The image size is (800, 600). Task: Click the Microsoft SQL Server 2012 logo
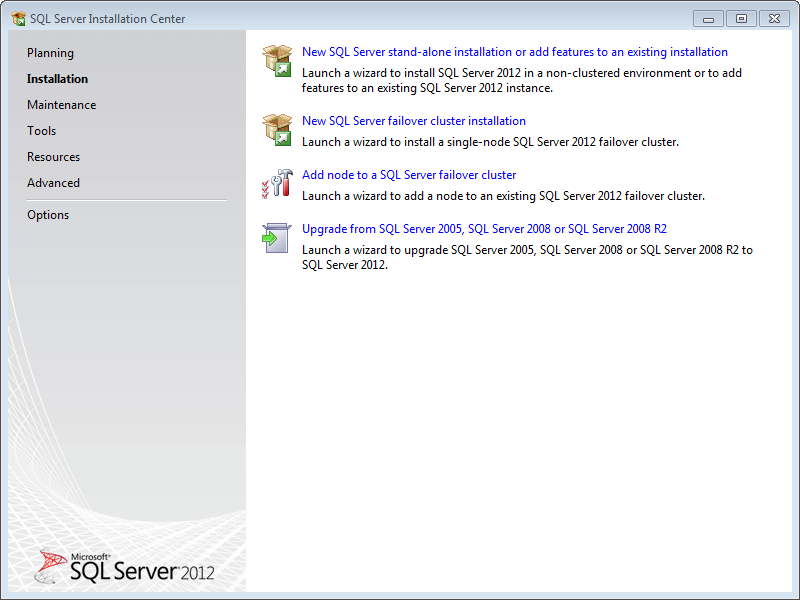pyautogui.click(x=126, y=567)
